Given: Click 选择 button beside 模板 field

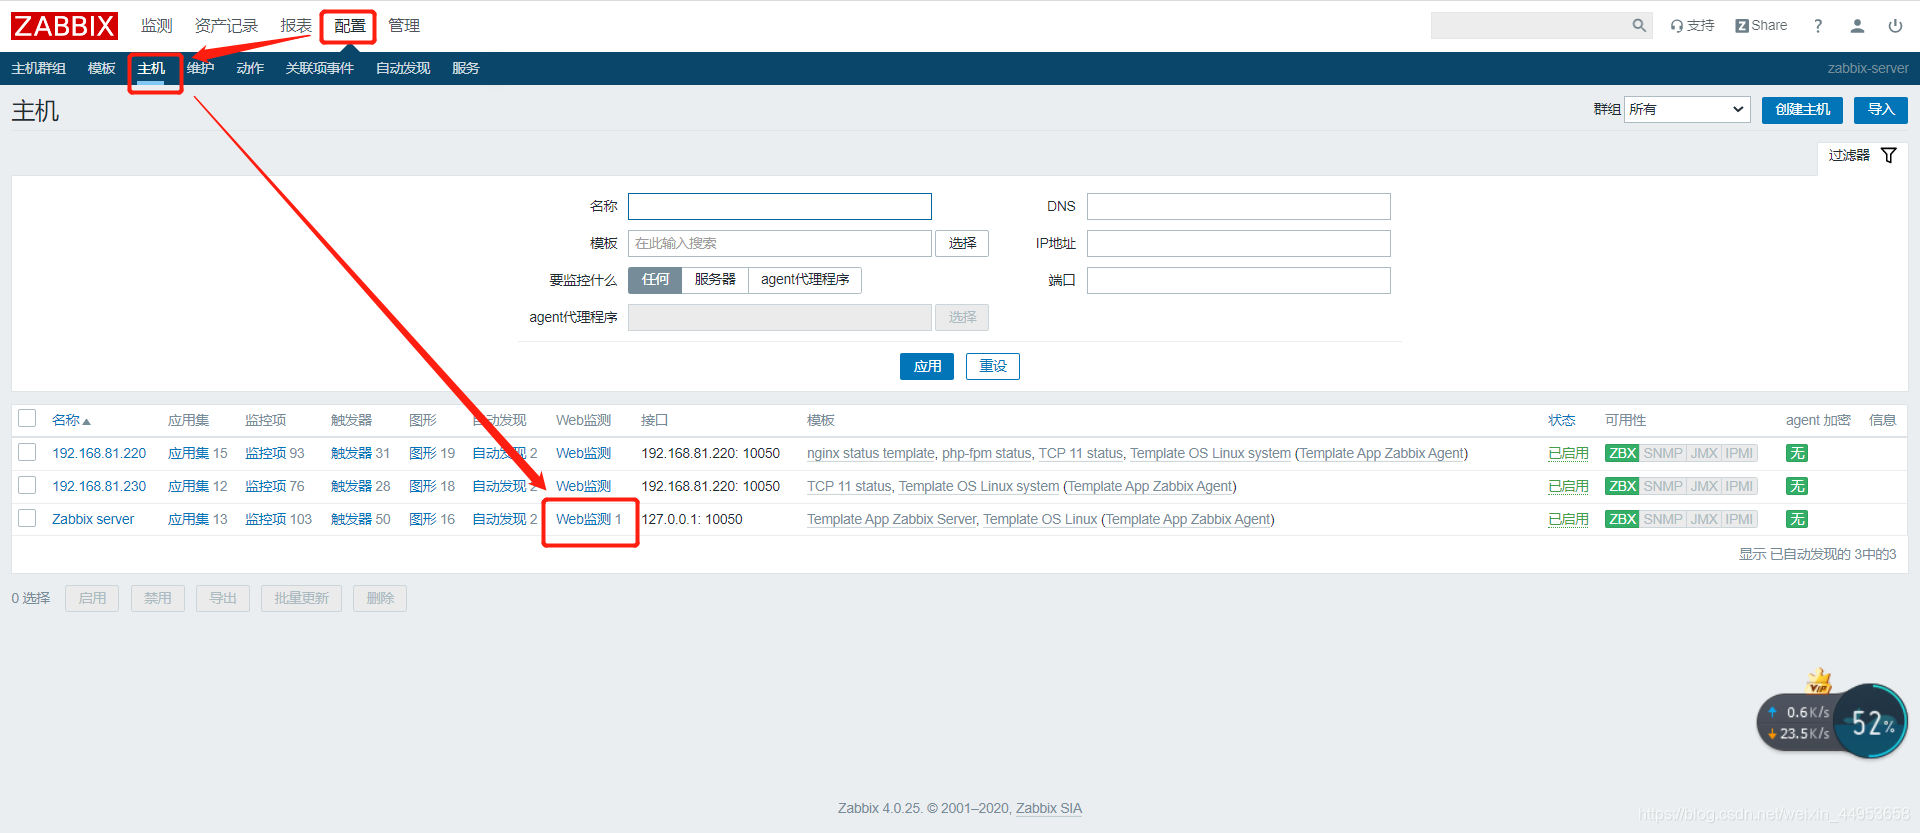Looking at the screenshot, I should point(962,244).
